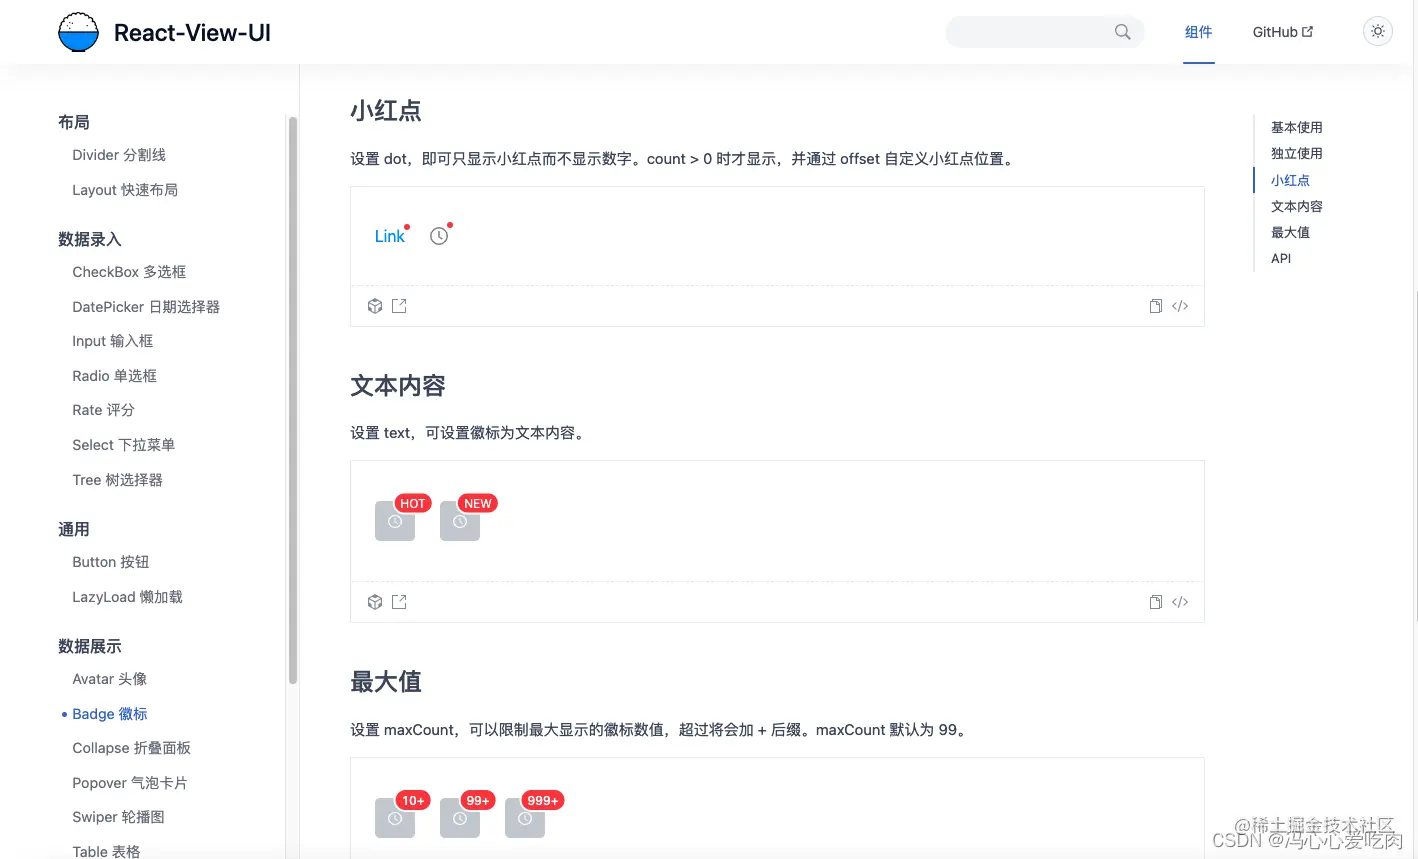Select Rate 评分 in the sidebar

point(103,409)
